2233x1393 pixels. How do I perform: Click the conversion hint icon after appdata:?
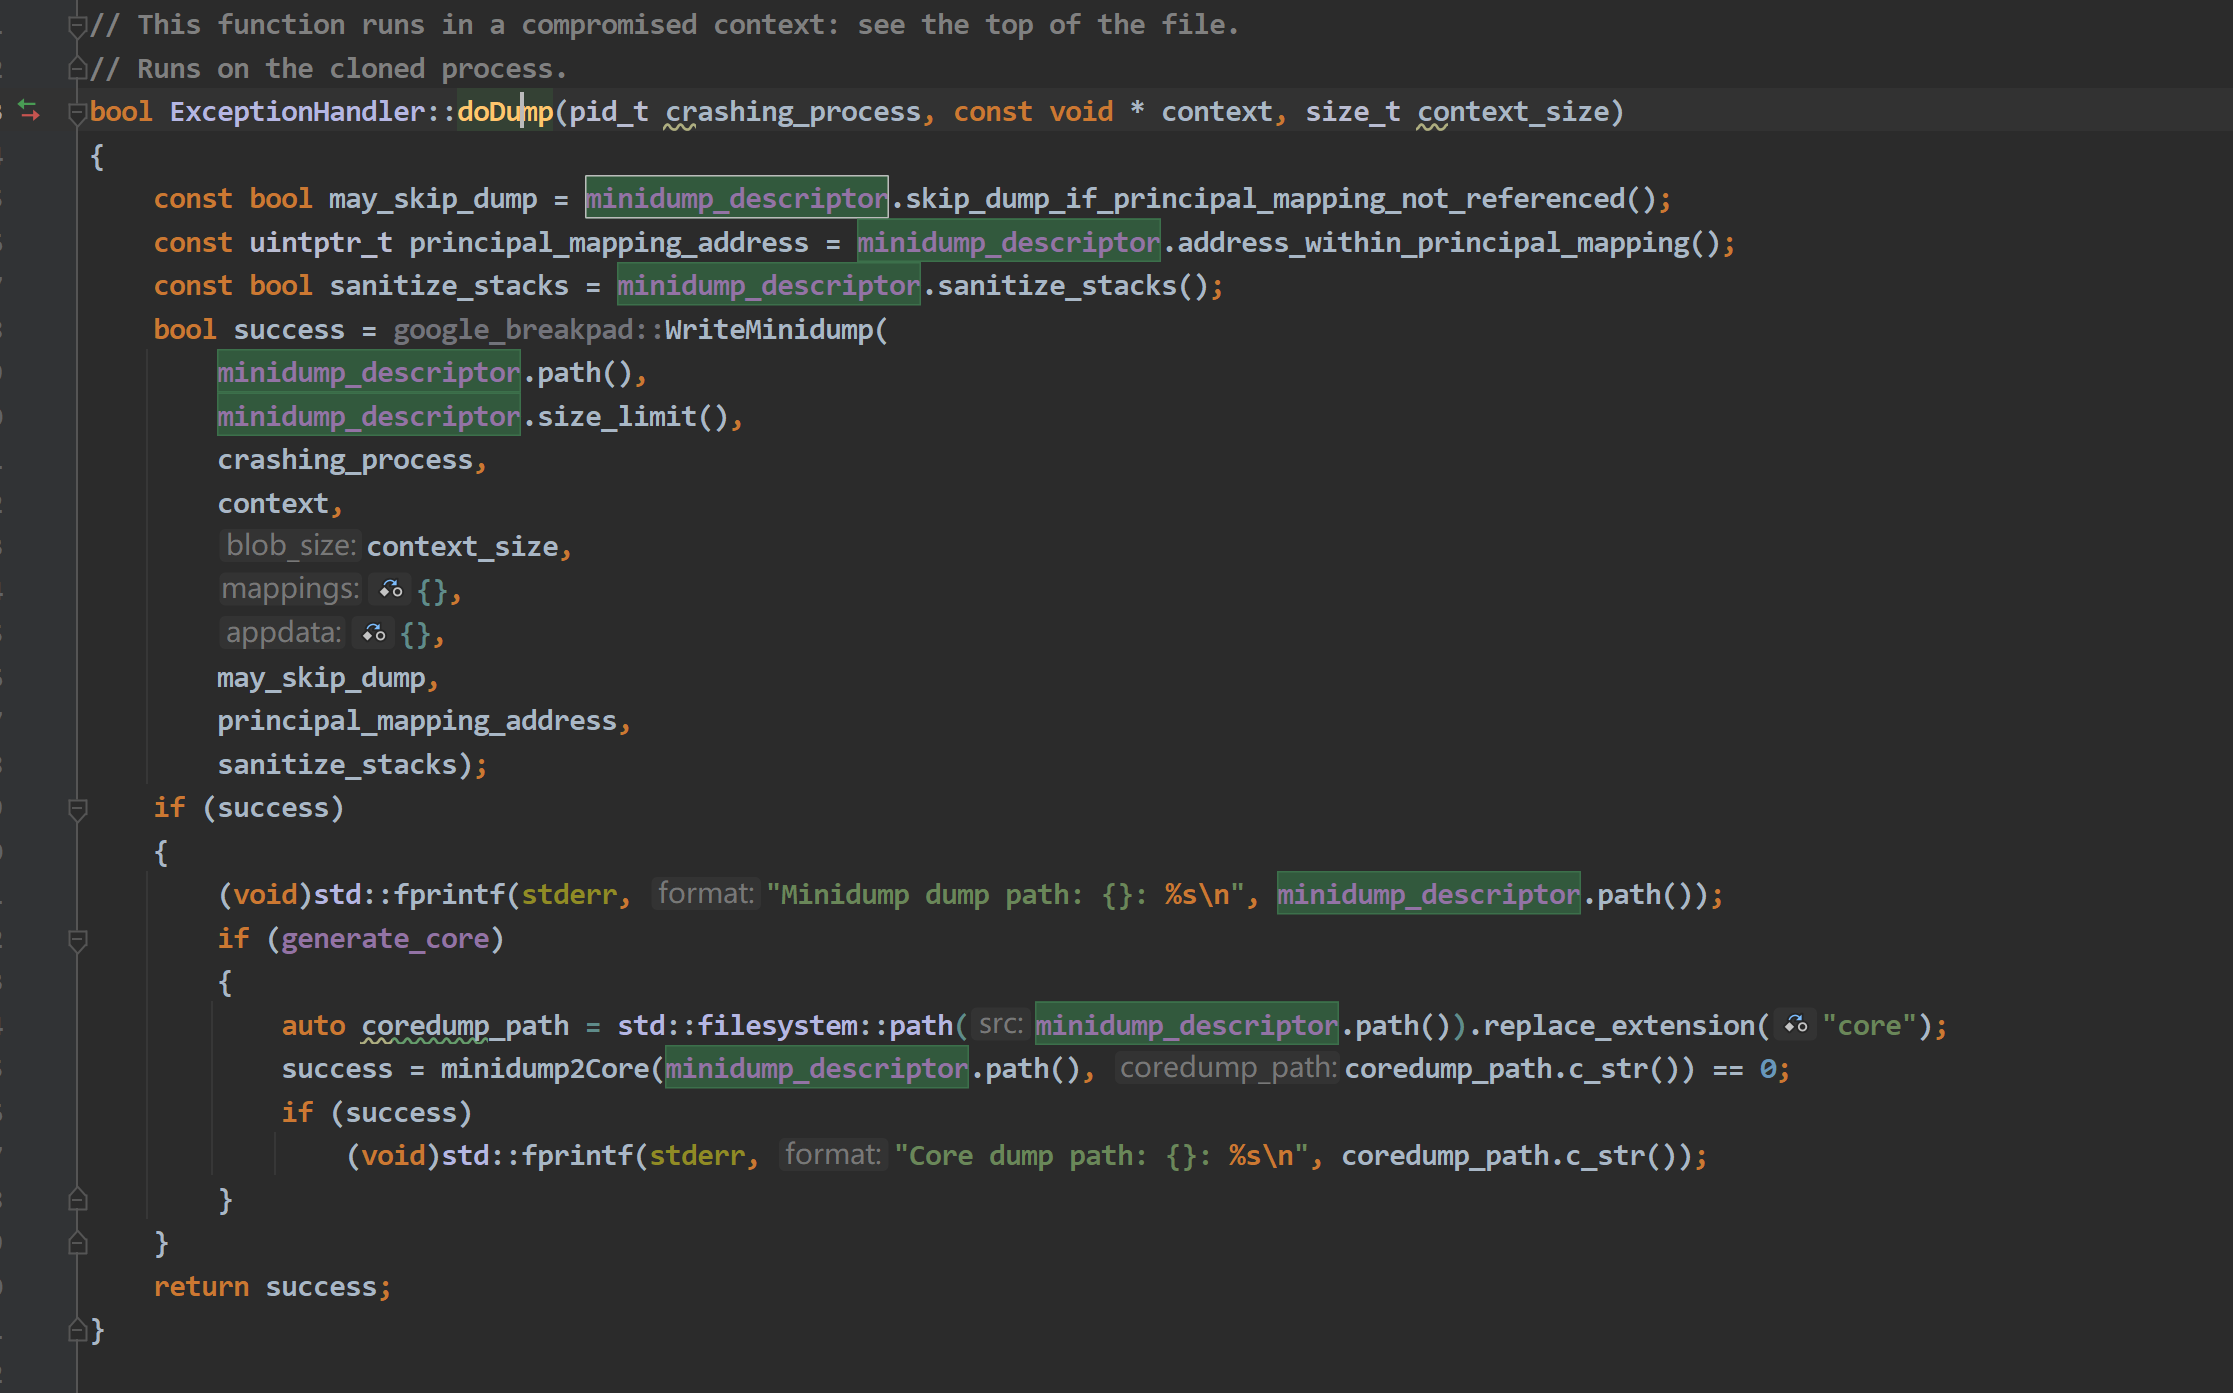click(x=374, y=633)
